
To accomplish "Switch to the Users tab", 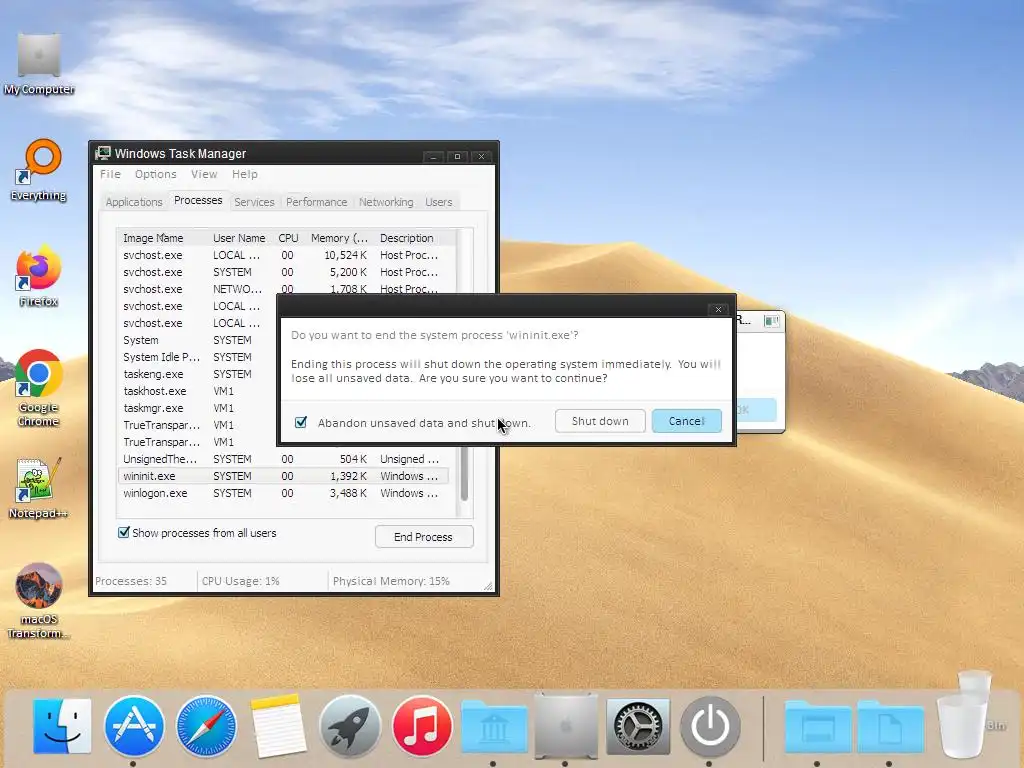I will [x=438, y=202].
